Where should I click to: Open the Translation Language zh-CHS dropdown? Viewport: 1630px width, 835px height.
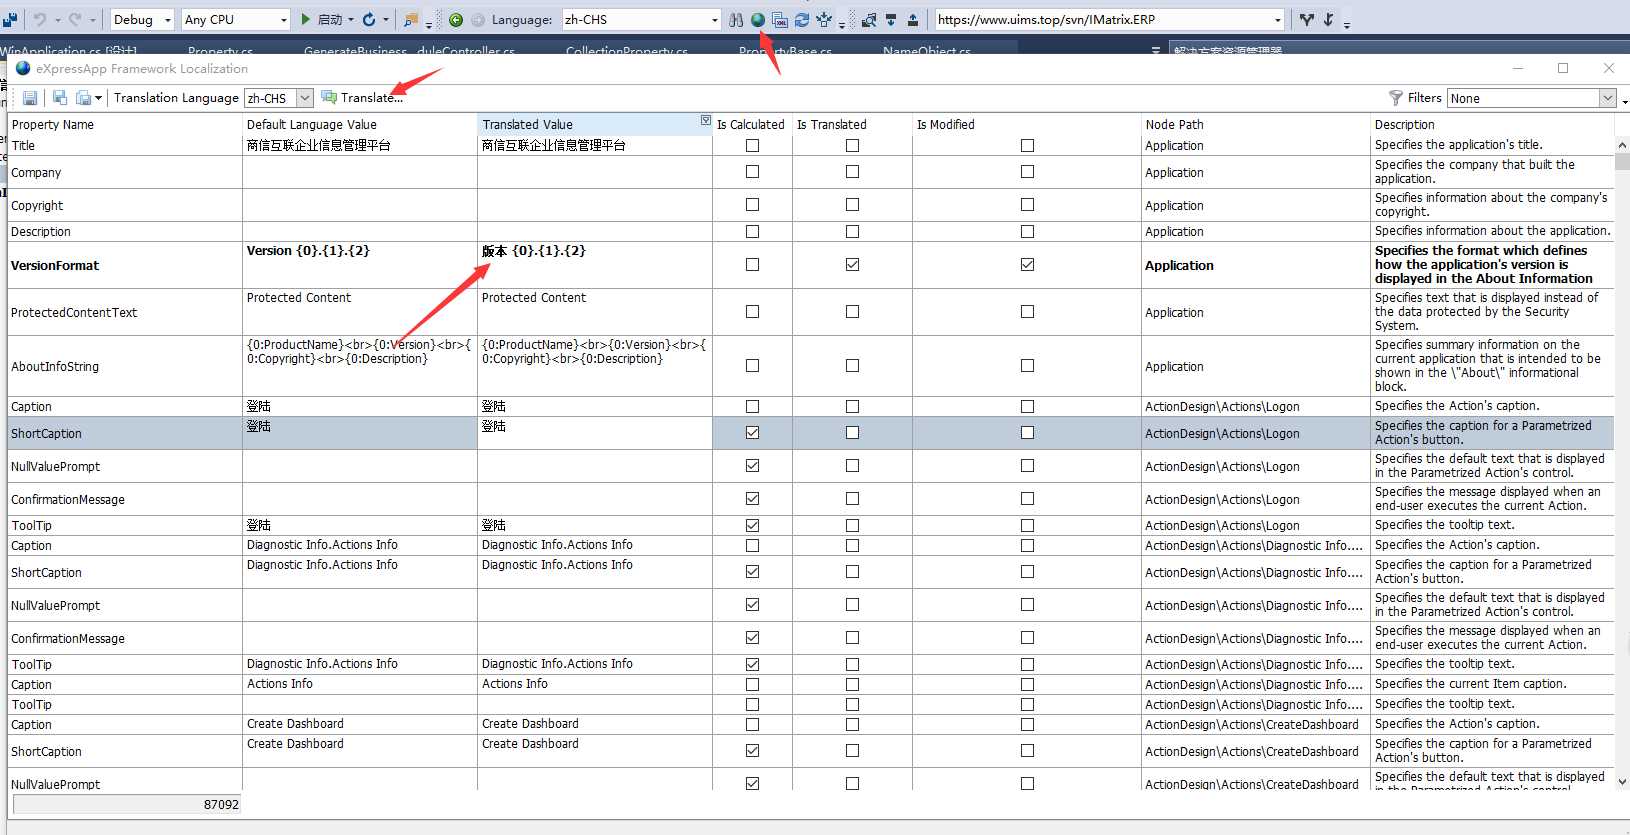(305, 98)
